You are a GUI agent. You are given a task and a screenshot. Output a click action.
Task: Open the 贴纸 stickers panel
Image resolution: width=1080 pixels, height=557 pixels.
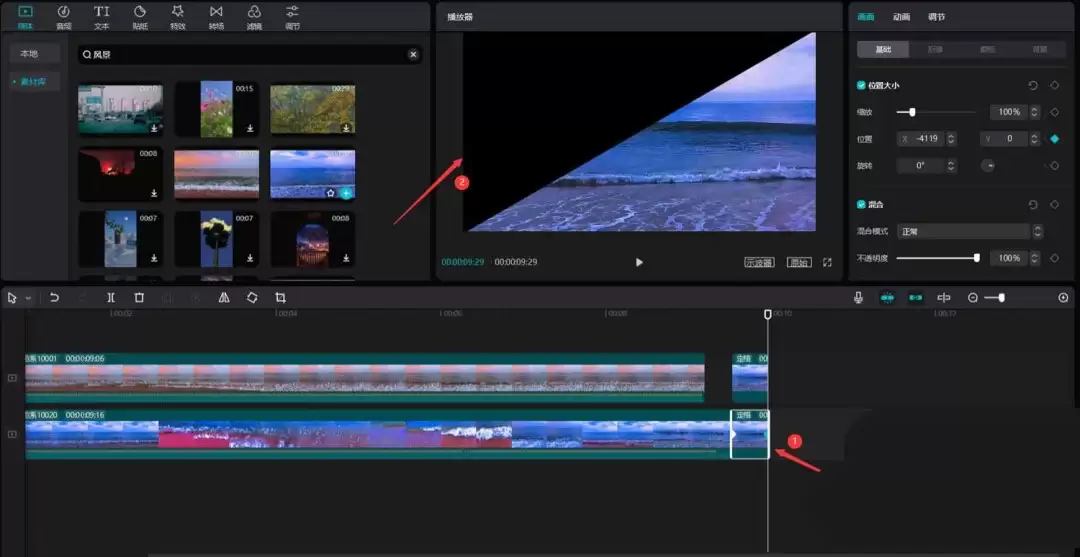(x=139, y=16)
